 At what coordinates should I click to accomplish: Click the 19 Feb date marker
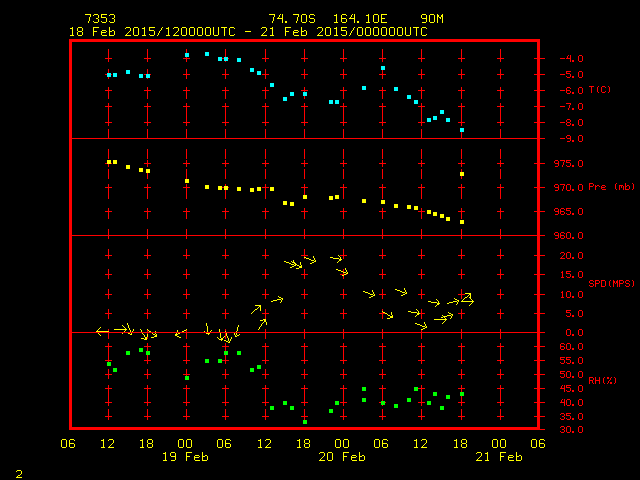pyautogui.click(x=186, y=457)
